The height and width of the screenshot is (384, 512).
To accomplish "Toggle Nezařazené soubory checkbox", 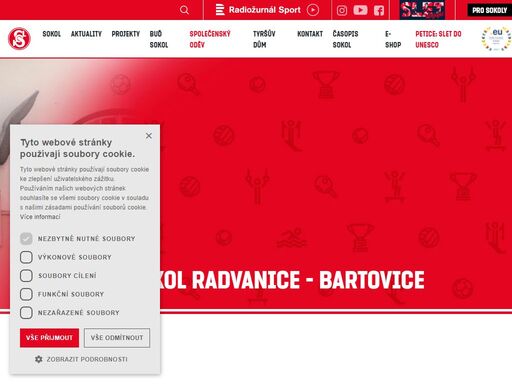I will click(x=26, y=313).
